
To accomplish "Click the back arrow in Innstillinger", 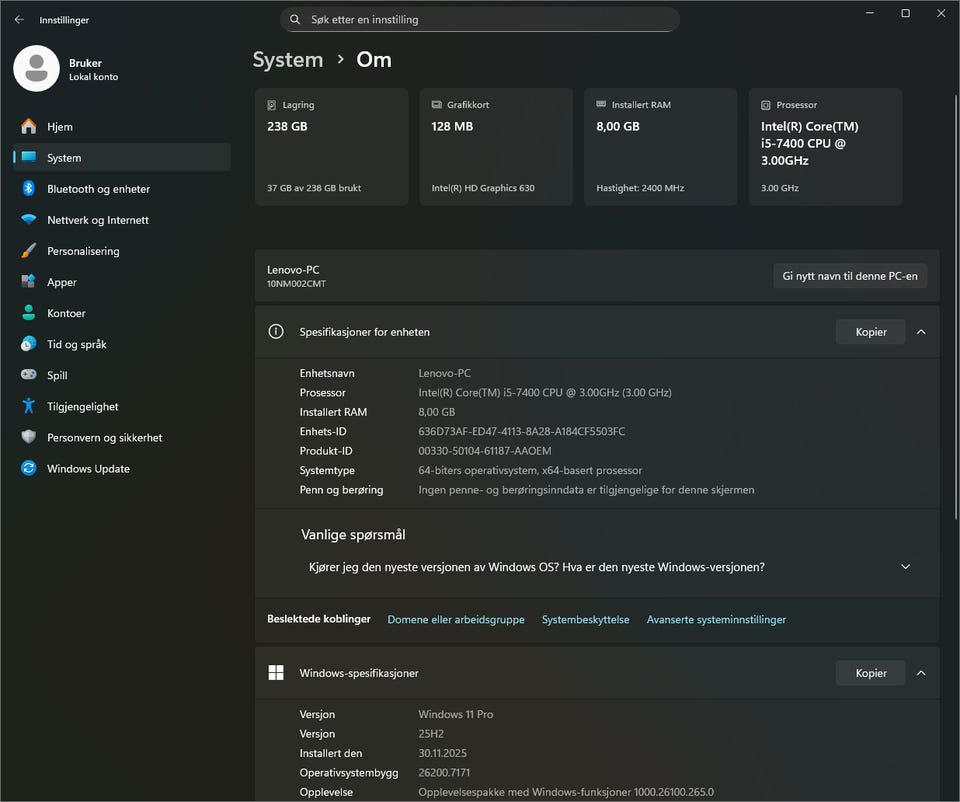I will (19, 19).
